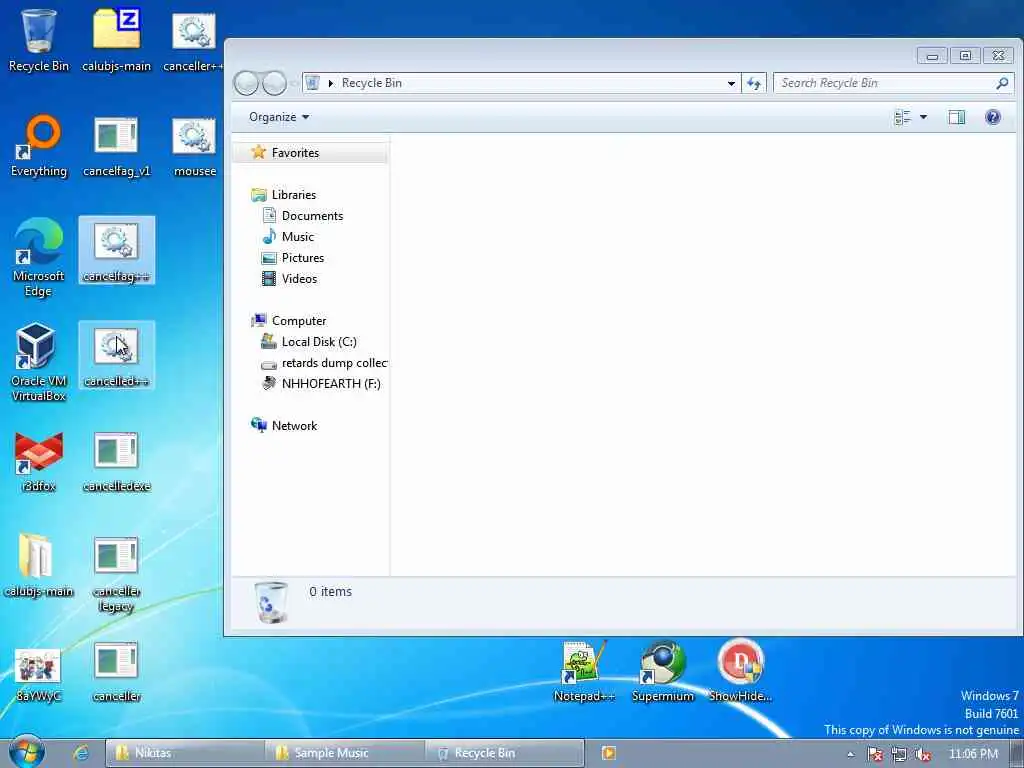Select the r3dfox browser shortcut

[x=39, y=461]
